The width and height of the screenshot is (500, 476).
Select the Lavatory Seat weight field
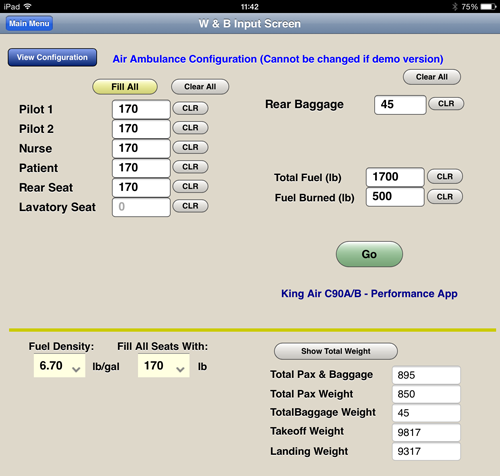pos(141,207)
